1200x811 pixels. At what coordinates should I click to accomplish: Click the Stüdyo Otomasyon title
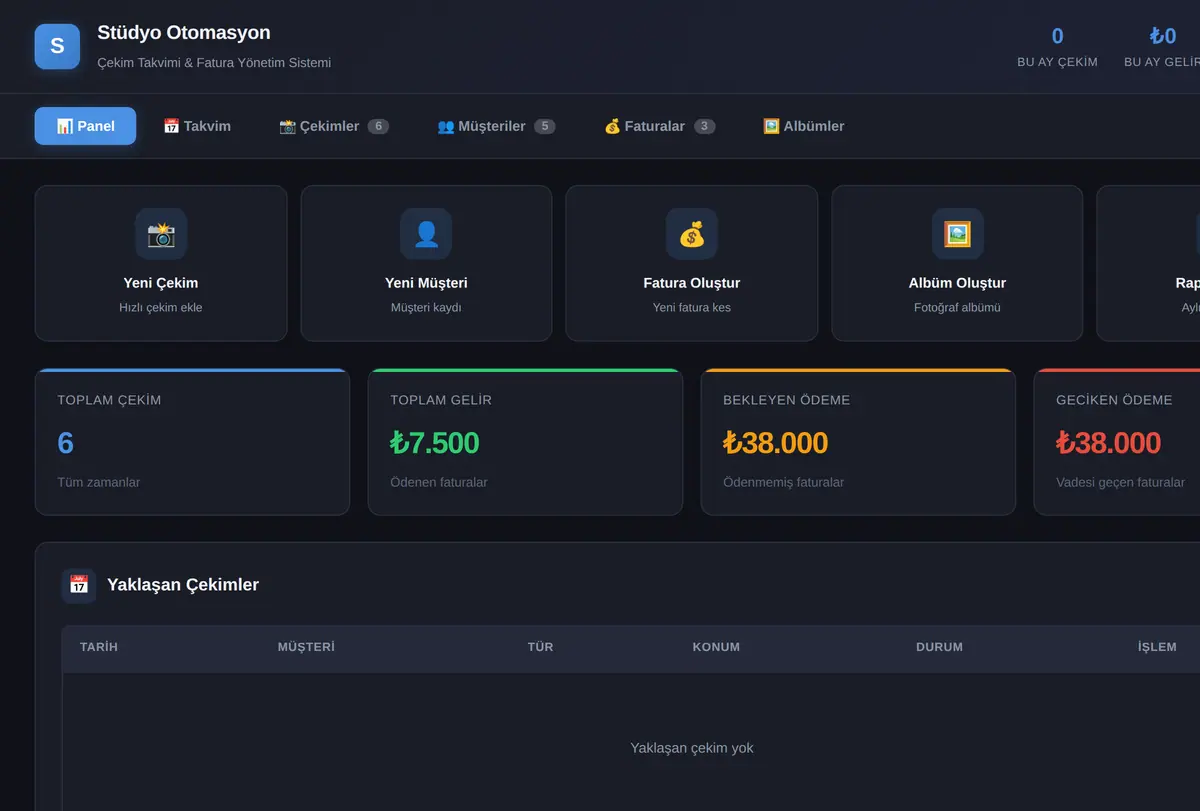pos(184,32)
